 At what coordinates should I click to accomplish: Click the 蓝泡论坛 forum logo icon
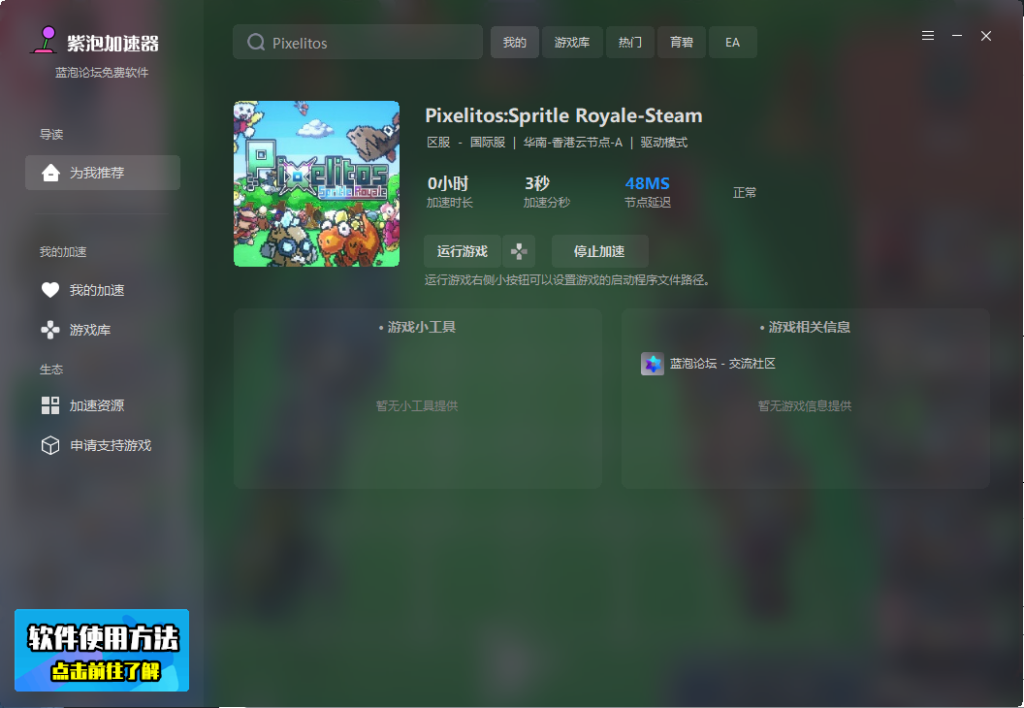[652, 364]
